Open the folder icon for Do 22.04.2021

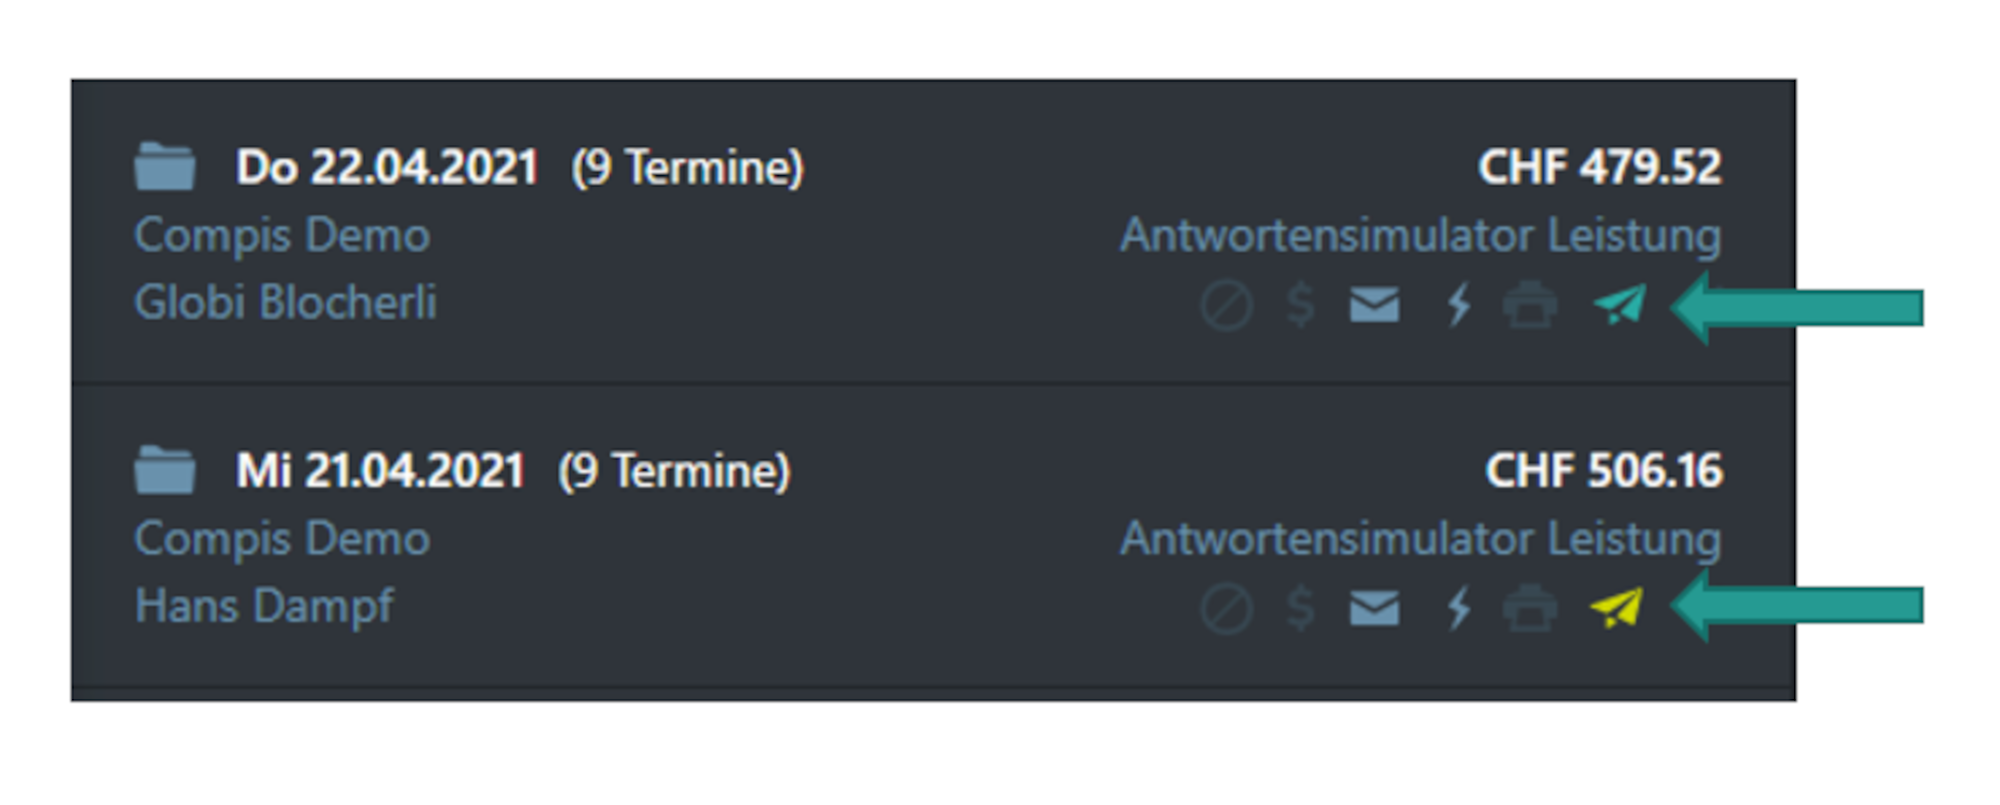coord(165,166)
